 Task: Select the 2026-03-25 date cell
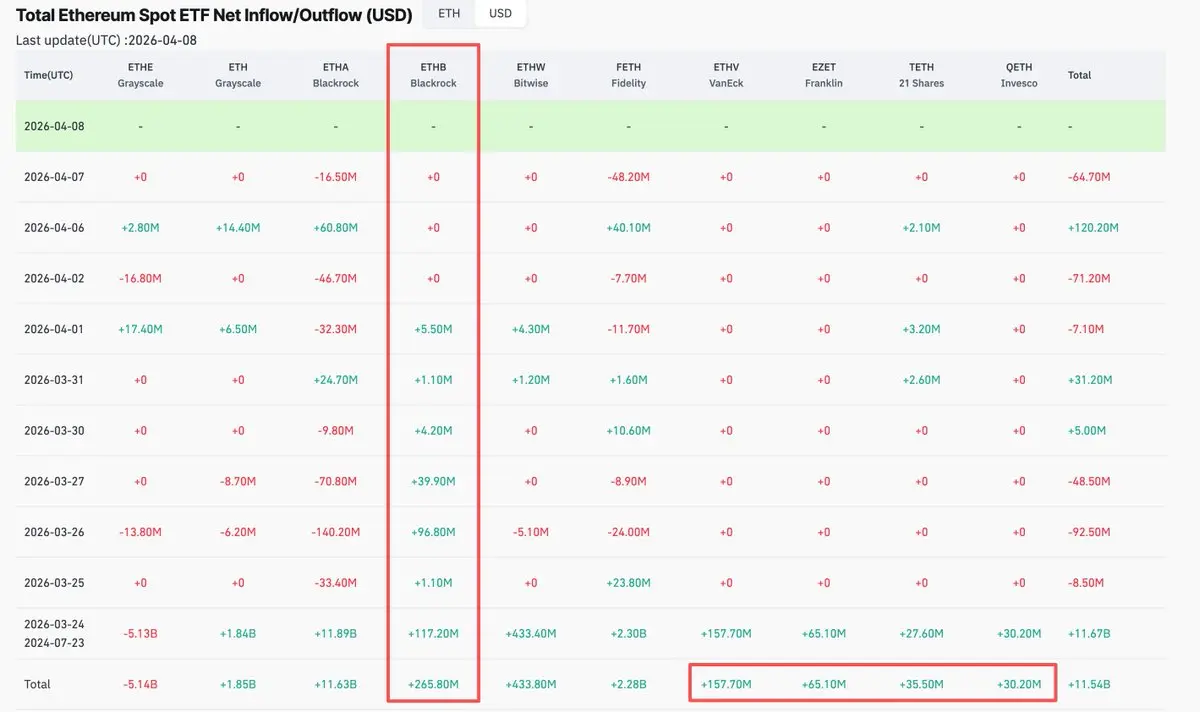point(53,583)
